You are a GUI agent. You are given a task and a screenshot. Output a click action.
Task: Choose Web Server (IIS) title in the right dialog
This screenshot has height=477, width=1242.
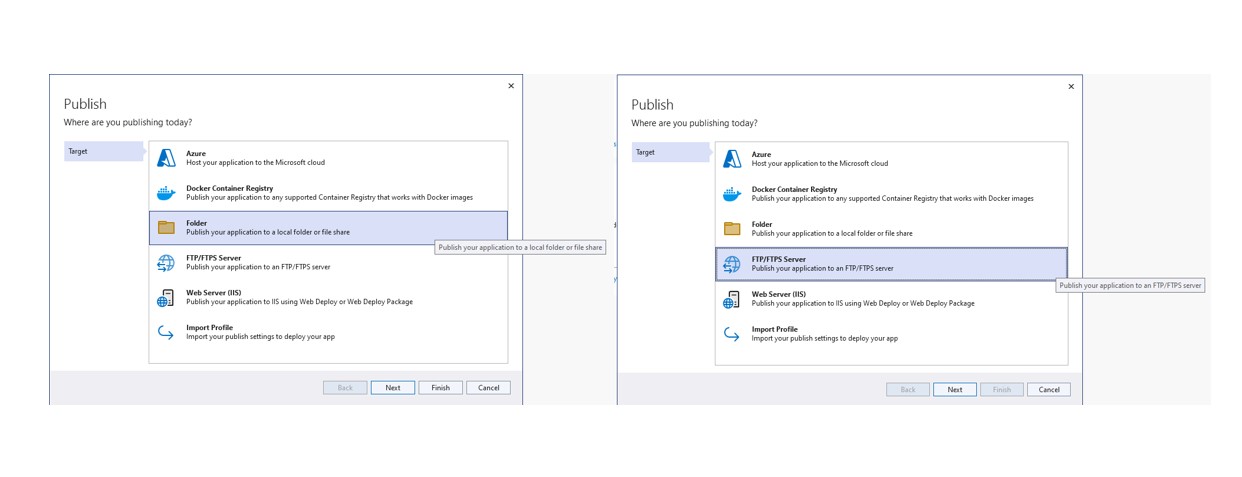click(x=779, y=294)
